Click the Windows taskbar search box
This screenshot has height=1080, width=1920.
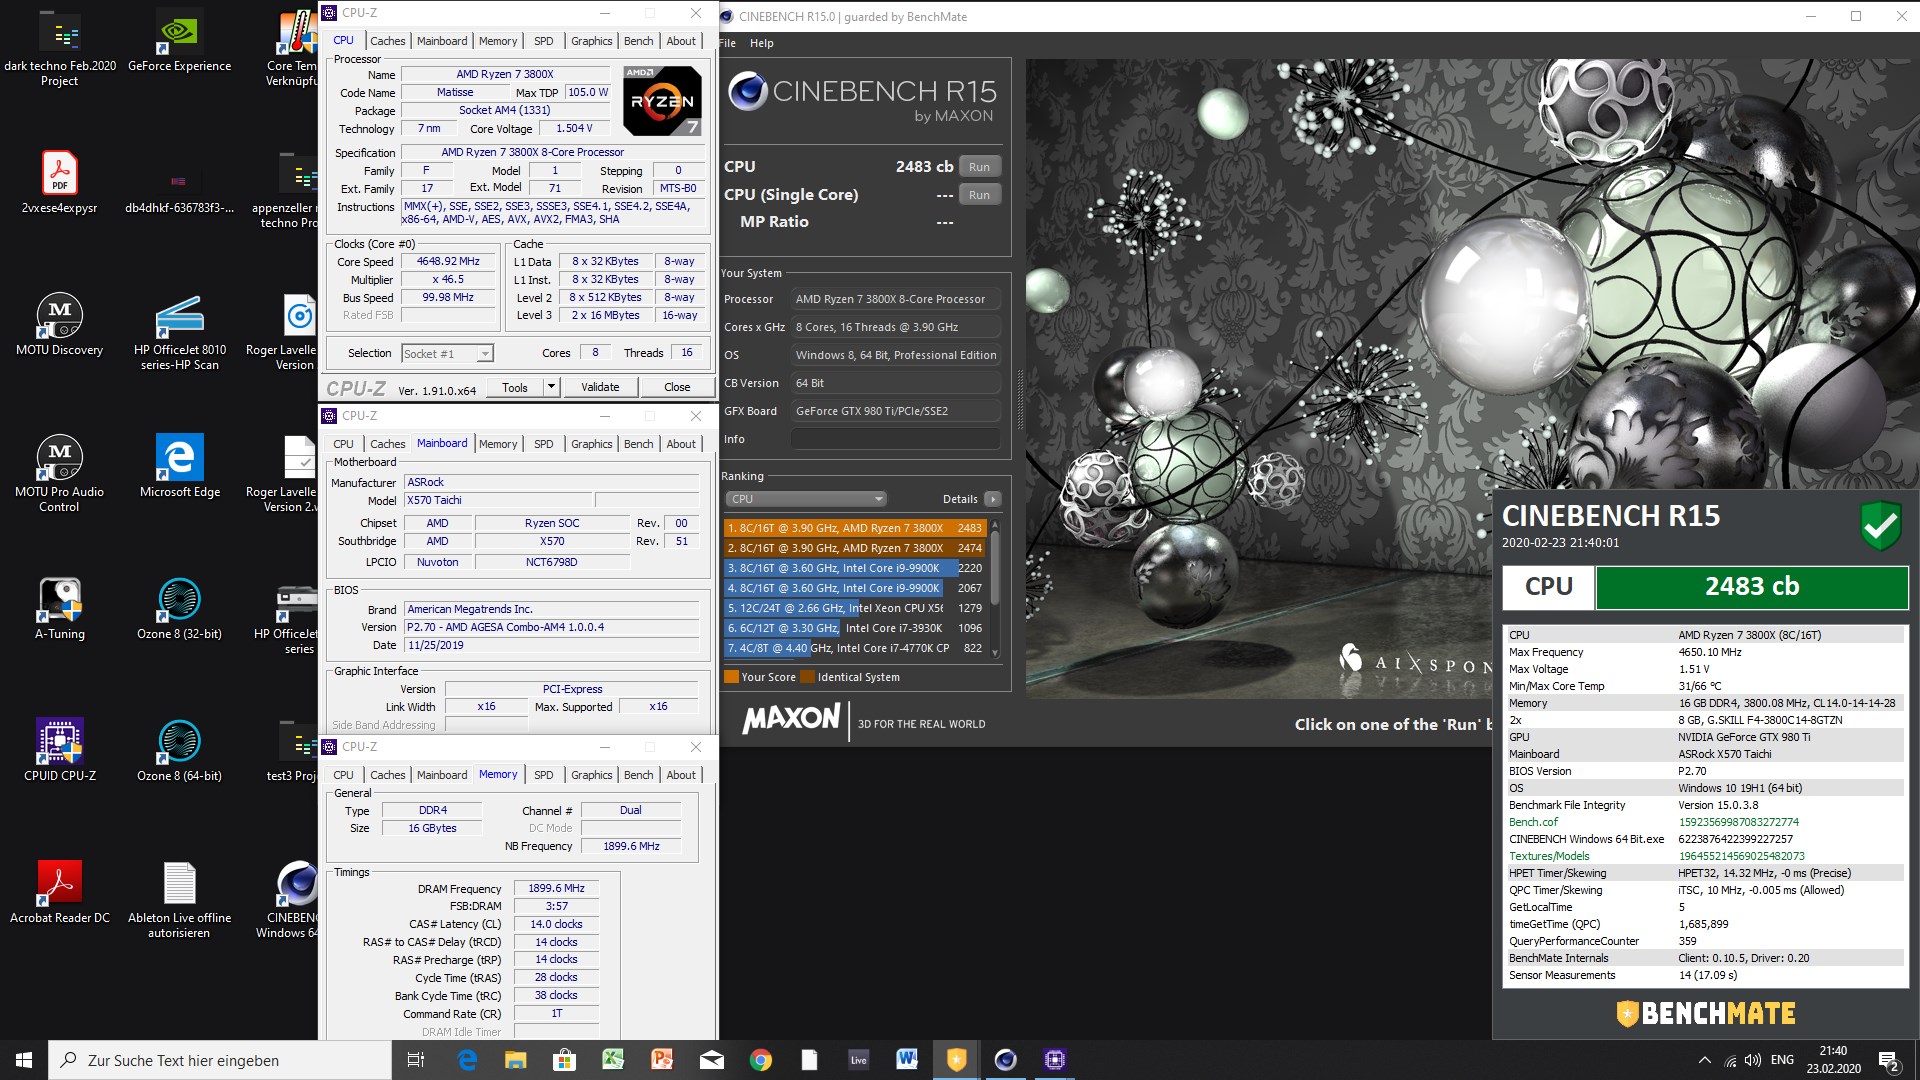click(x=220, y=1060)
